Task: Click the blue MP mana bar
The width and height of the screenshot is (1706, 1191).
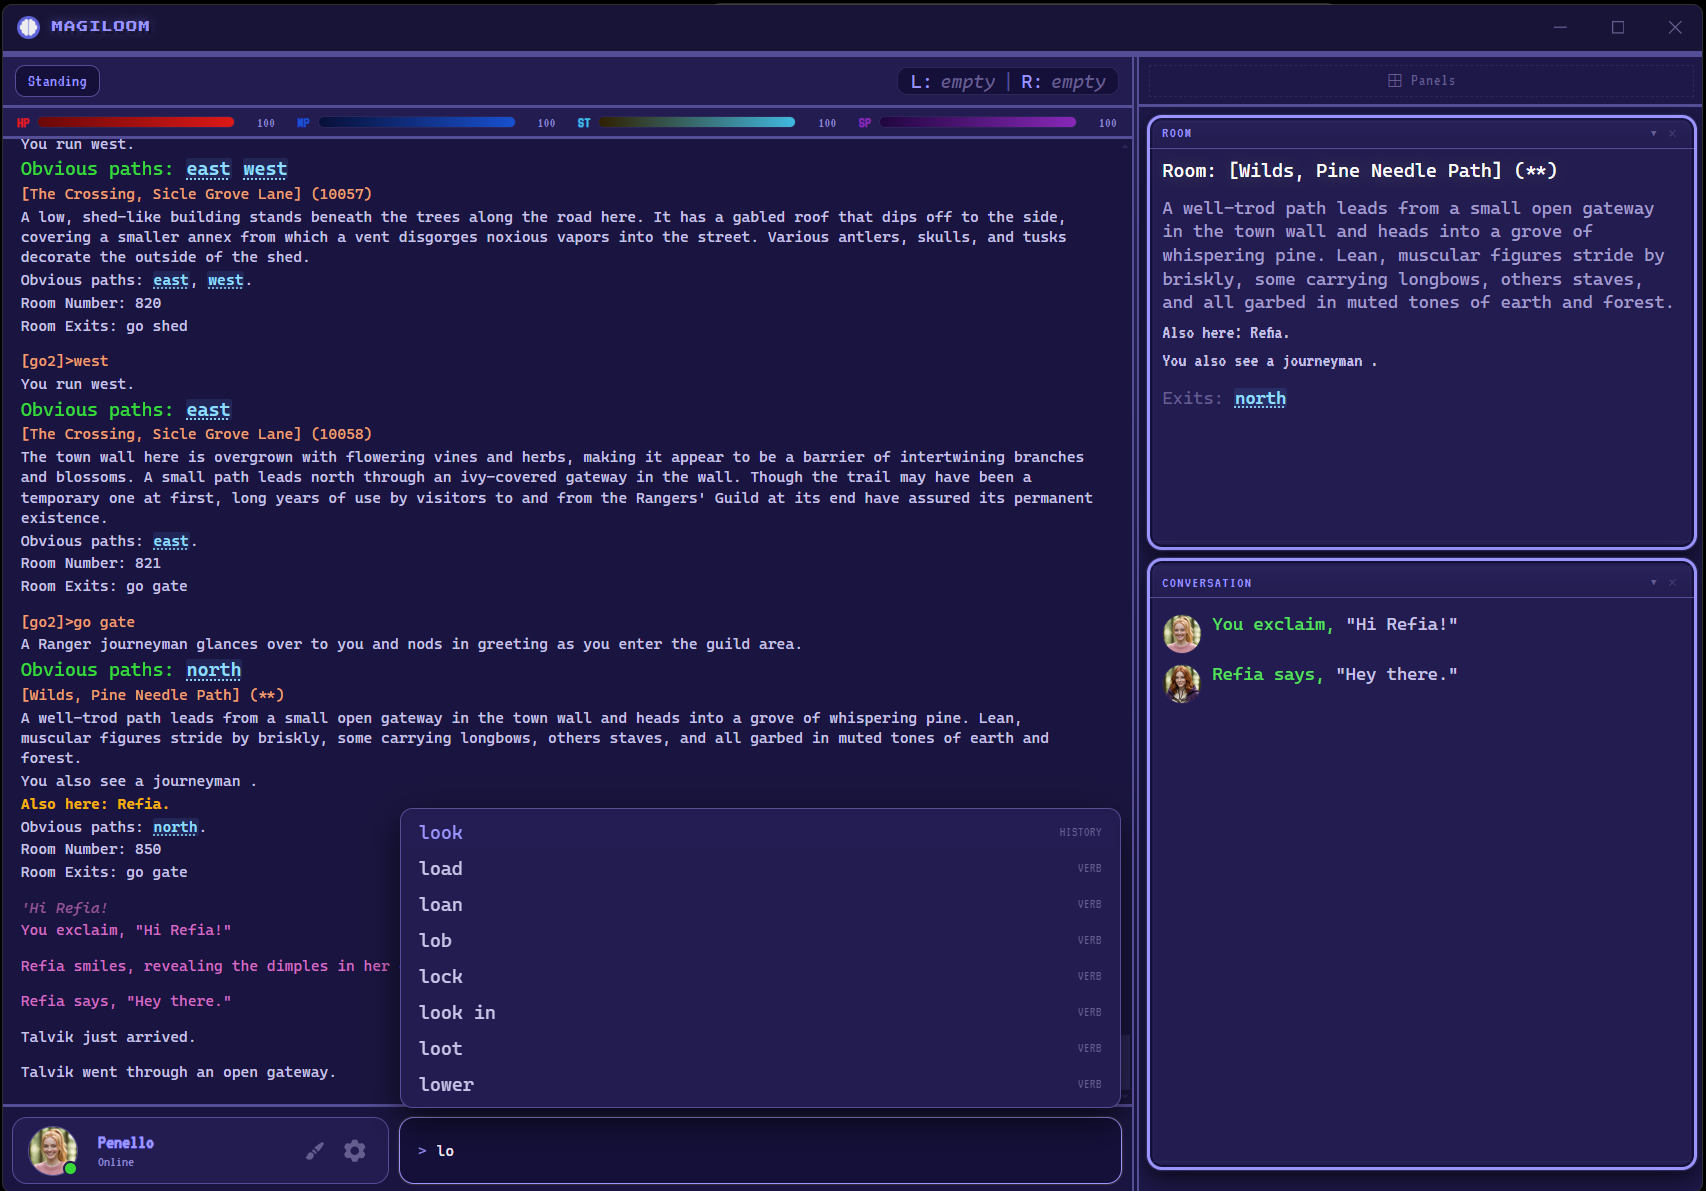Action: (x=417, y=123)
